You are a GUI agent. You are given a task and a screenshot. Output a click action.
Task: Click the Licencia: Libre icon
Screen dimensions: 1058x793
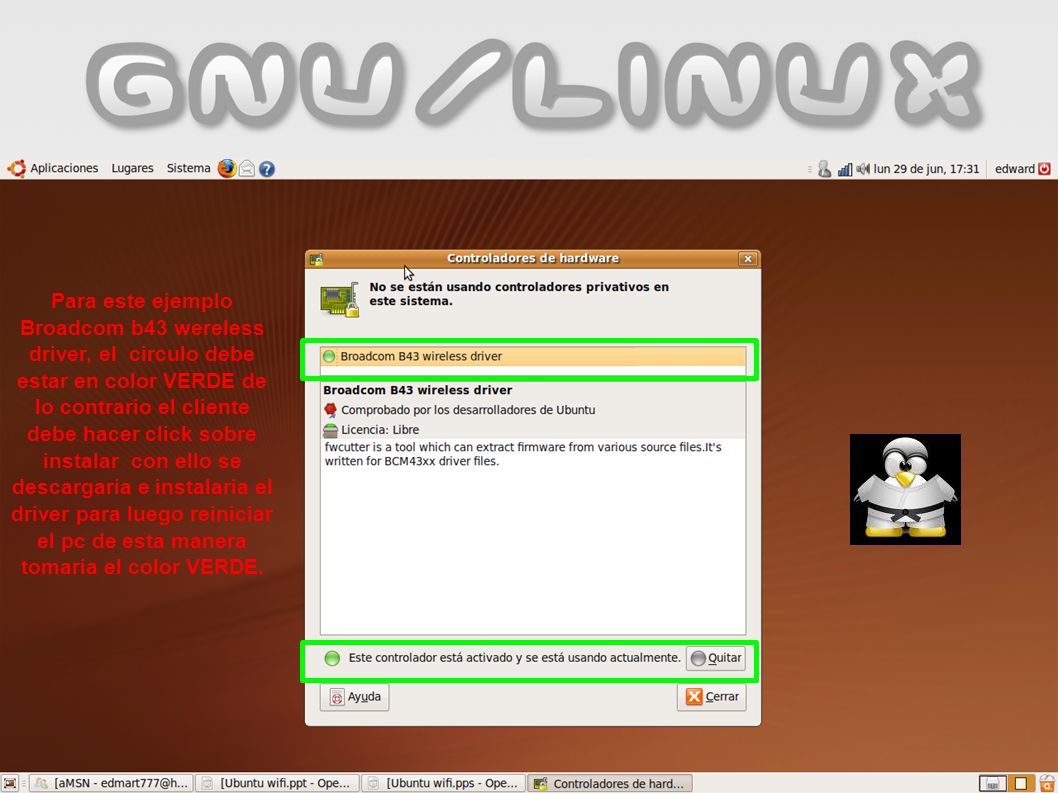(x=331, y=430)
